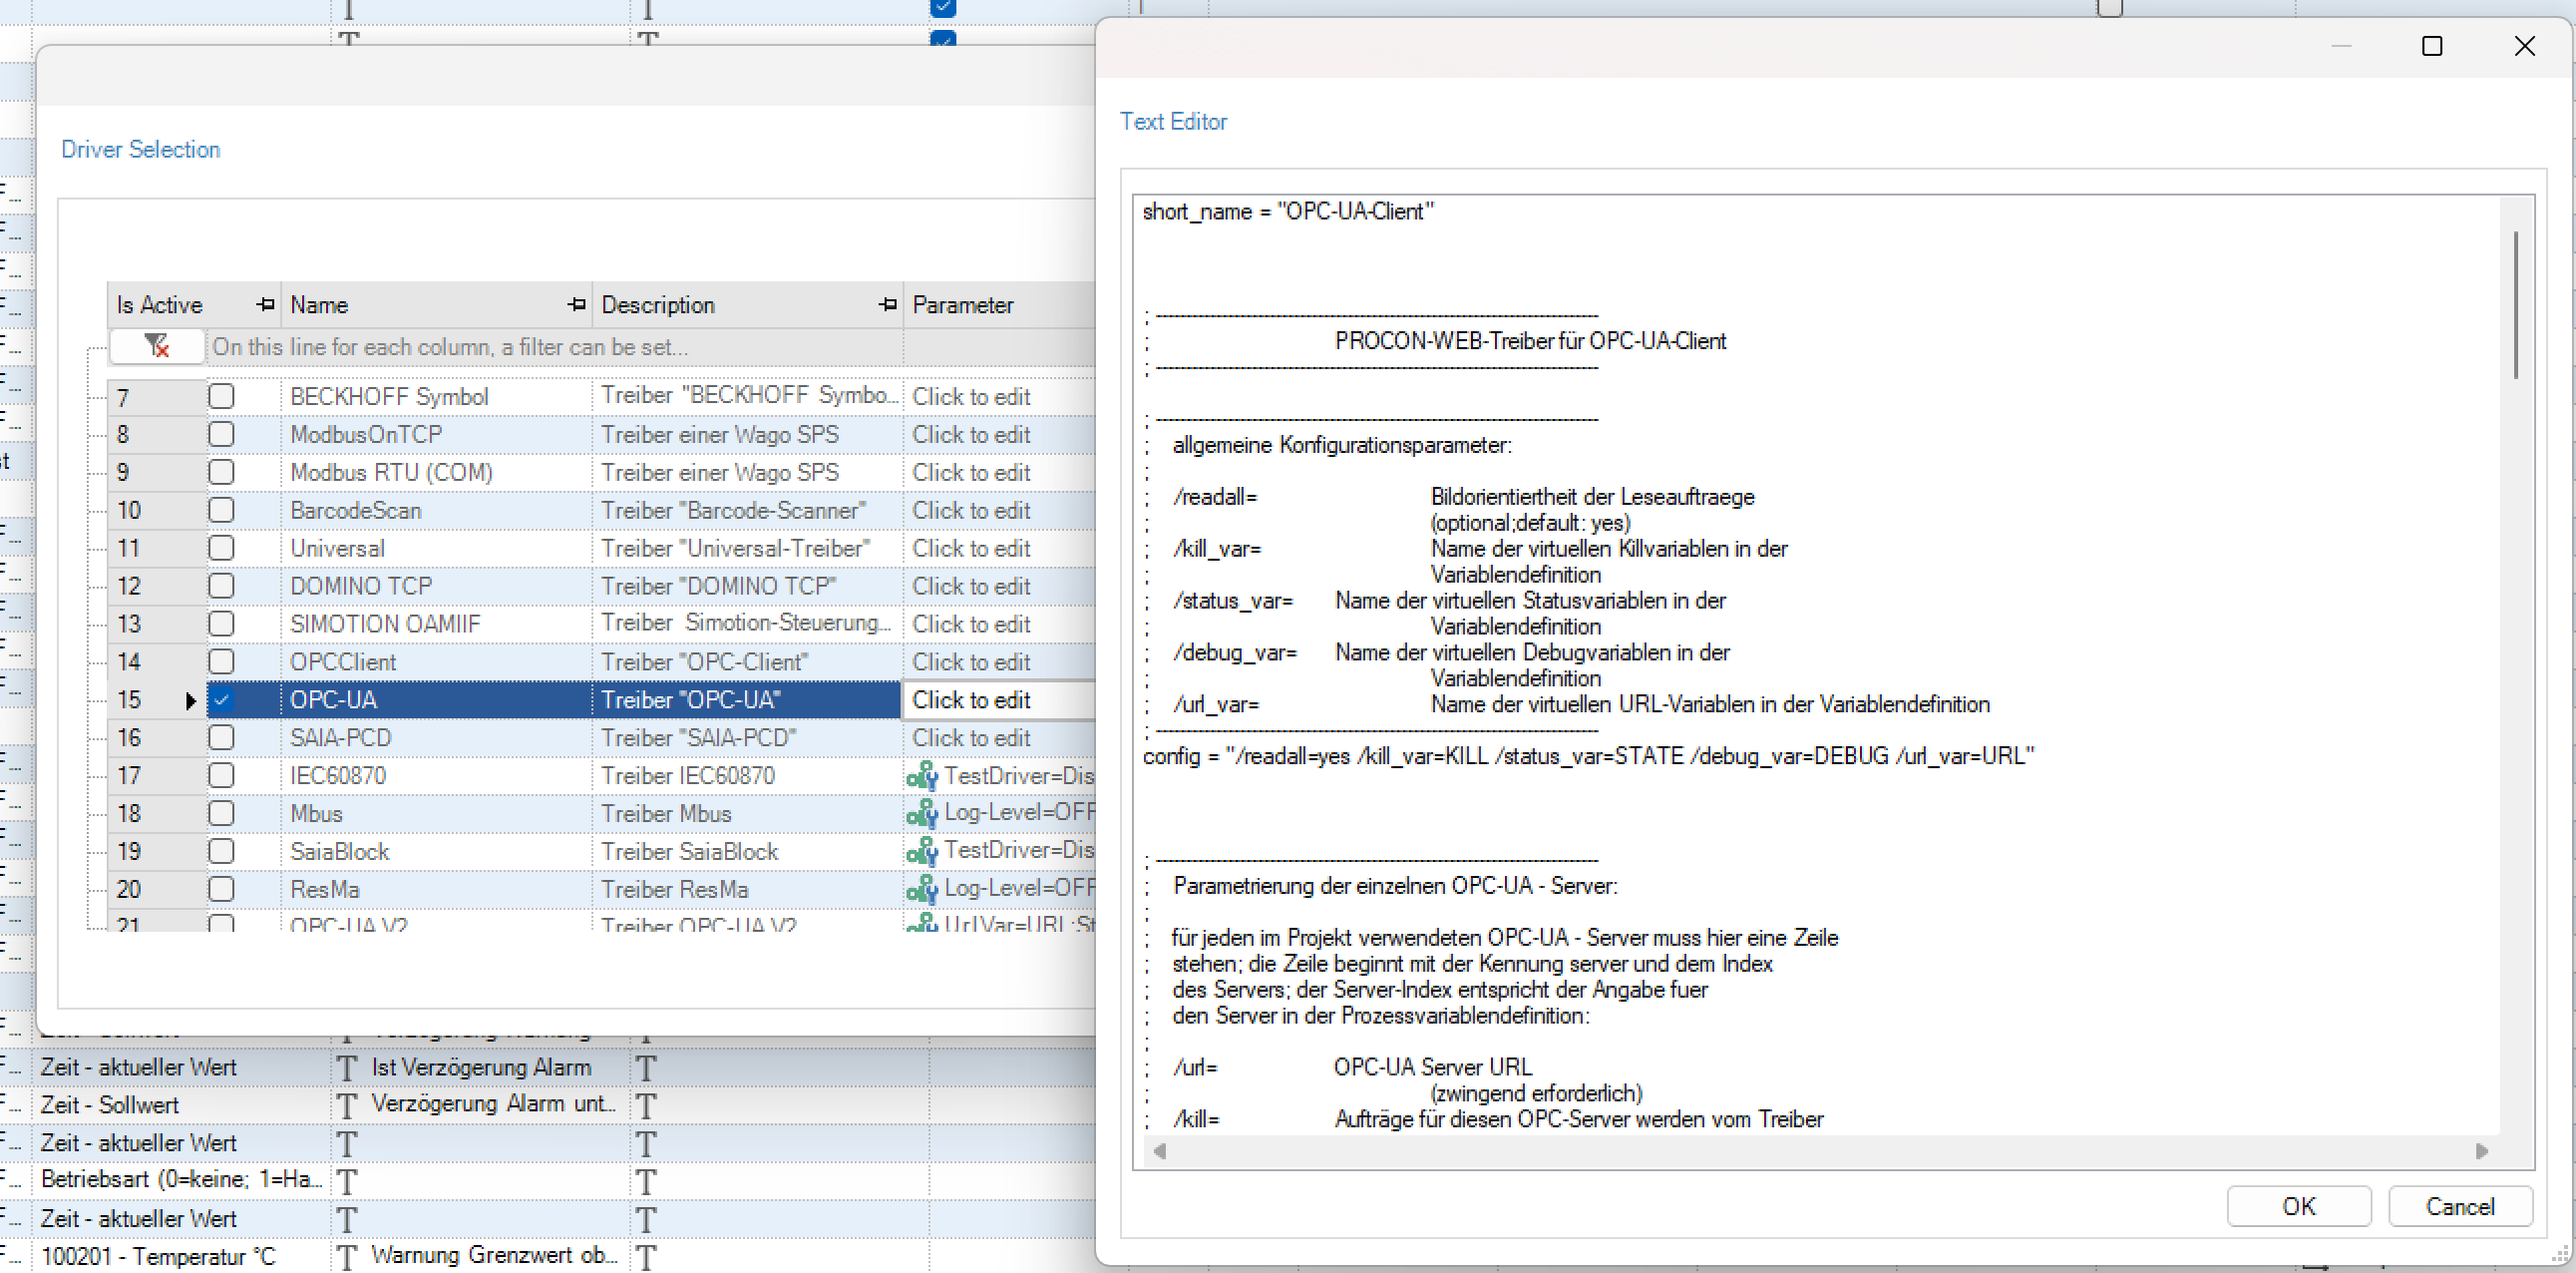
Task: Pin the Is Active column
Action: (x=265, y=304)
